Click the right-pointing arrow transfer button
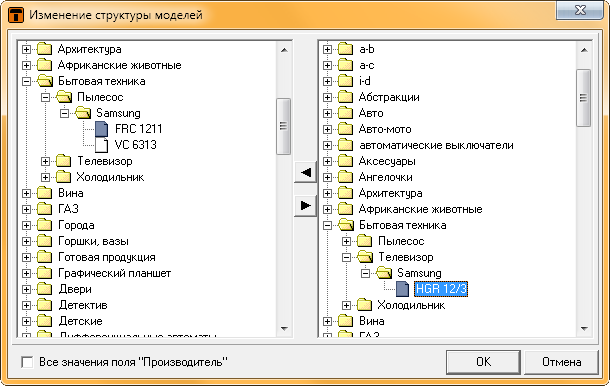This screenshot has height=386, width=610. click(305, 205)
